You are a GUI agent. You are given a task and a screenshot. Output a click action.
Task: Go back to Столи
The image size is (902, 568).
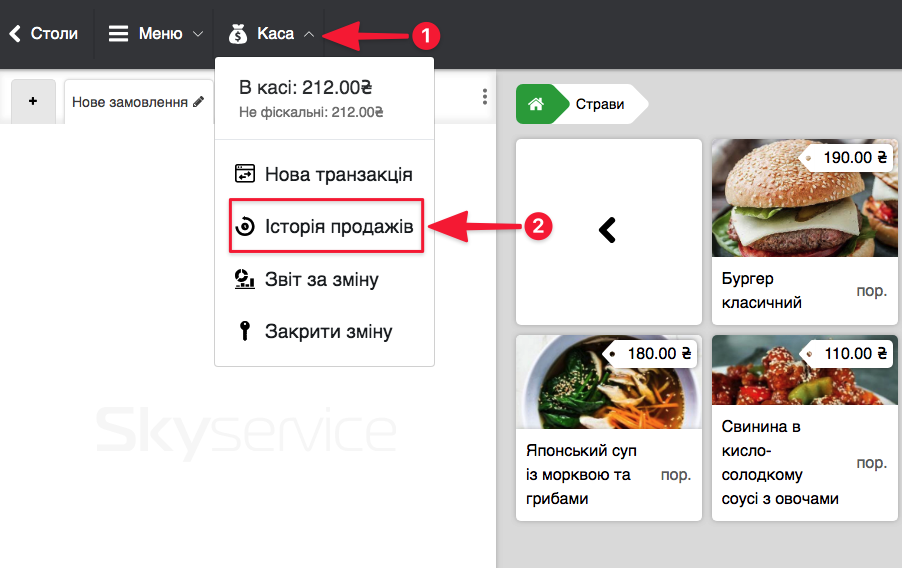pyautogui.click(x=44, y=34)
